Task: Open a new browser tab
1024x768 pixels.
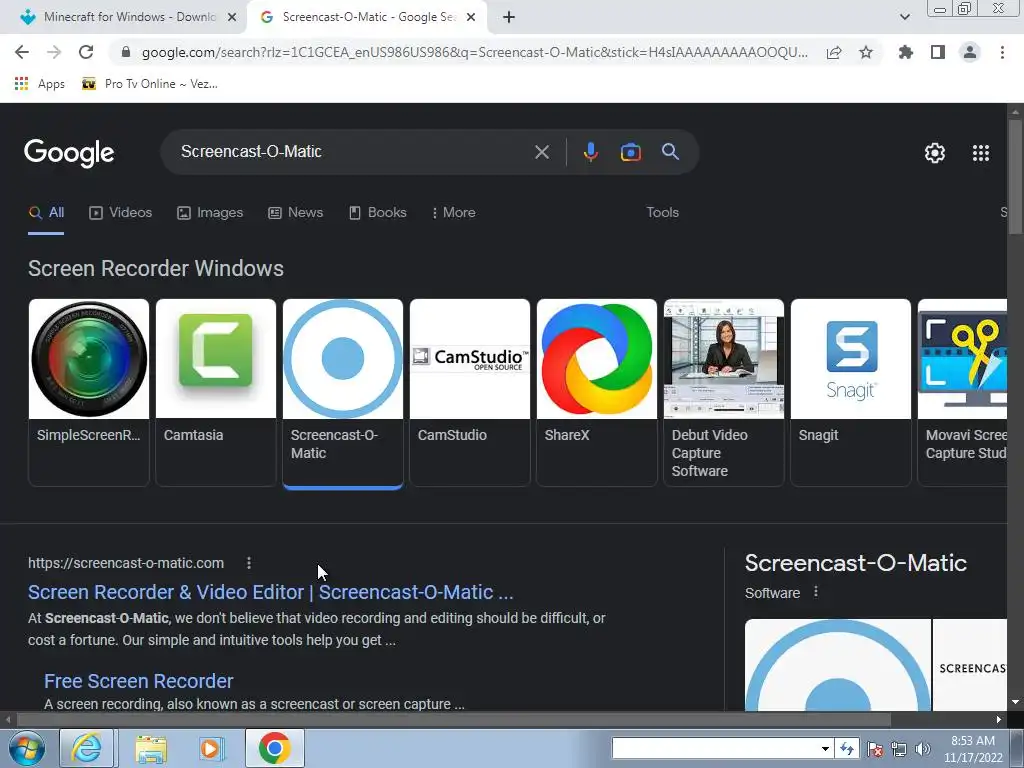Action: [509, 18]
